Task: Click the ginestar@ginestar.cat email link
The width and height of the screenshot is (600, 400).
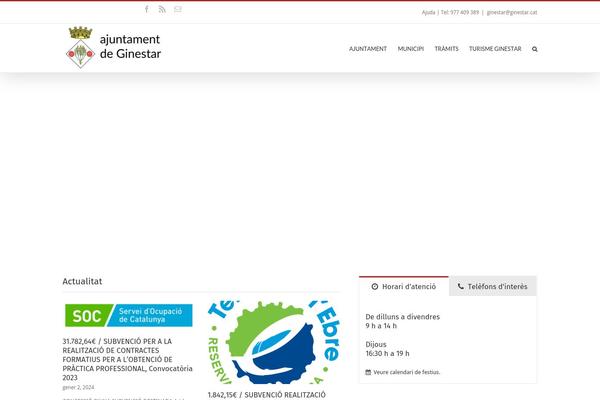Action: click(x=512, y=12)
